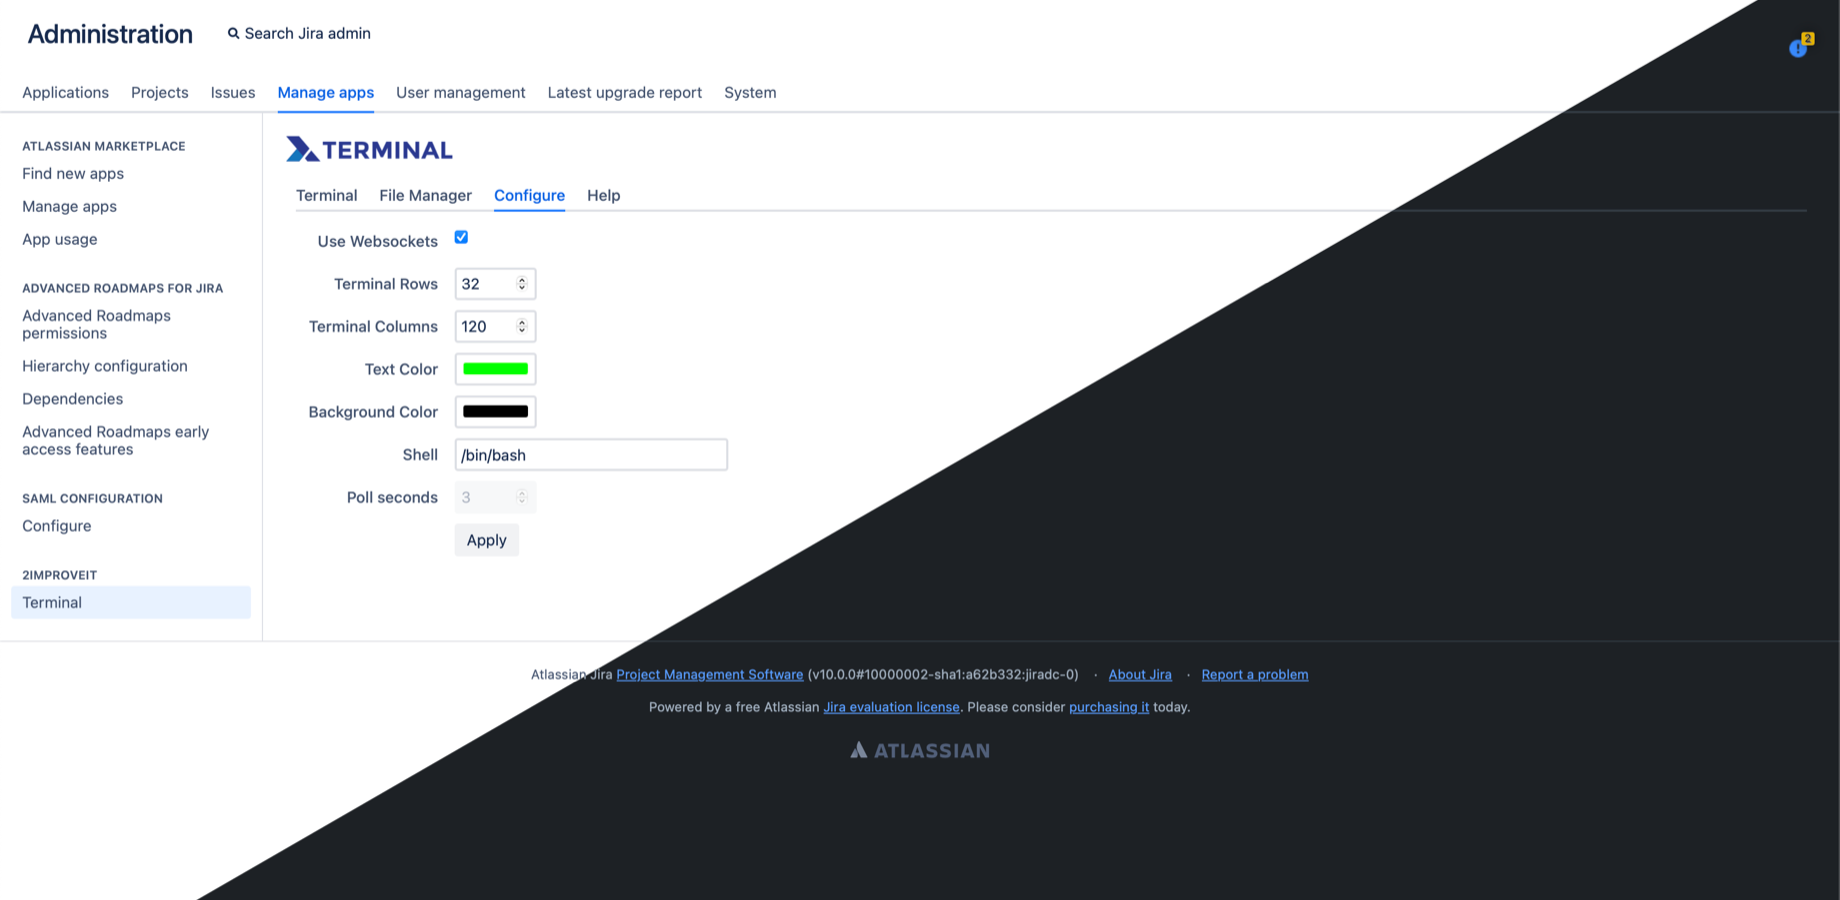Open App usage sidebar link
Image resolution: width=1840 pixels, height=900 pixels.
click(60, 239)
